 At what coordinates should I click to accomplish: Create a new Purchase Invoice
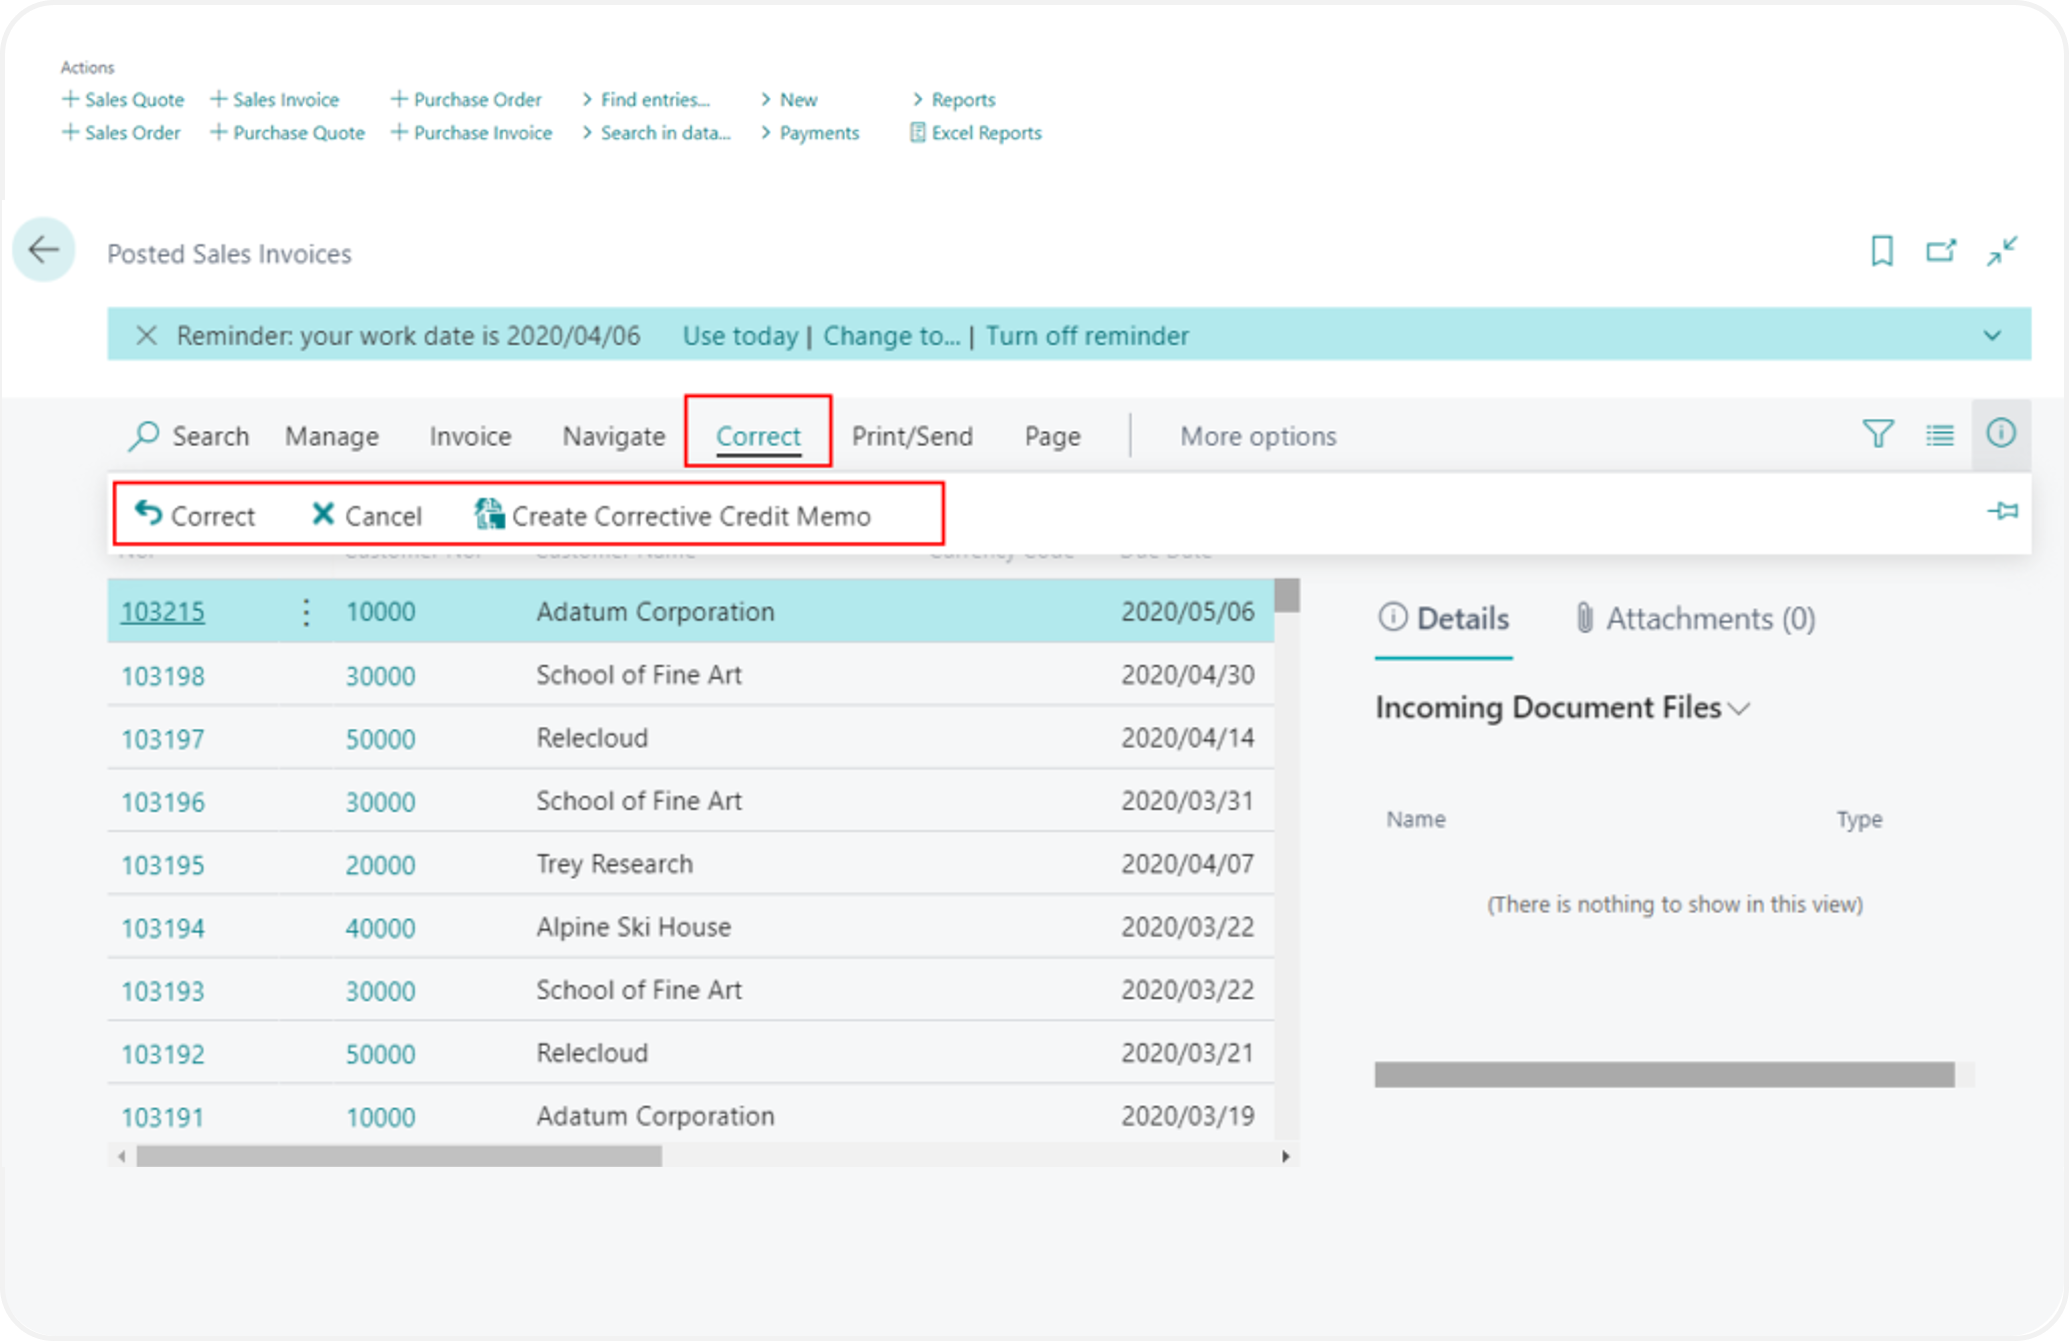[x=471, y=132]
